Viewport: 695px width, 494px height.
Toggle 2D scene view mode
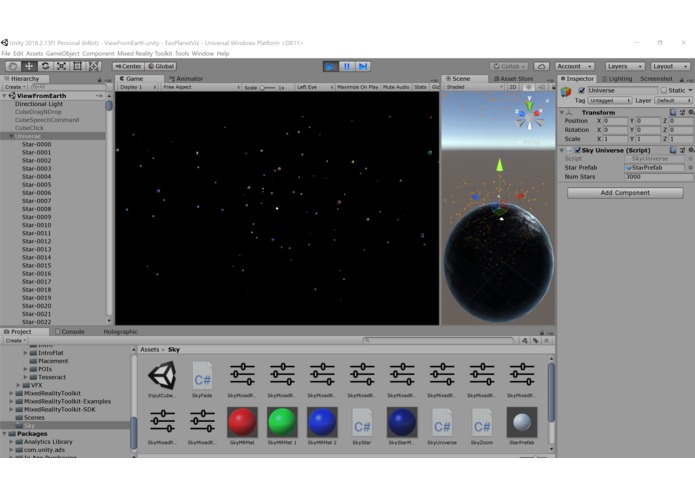pyautogui.click(x=513, y=87)
